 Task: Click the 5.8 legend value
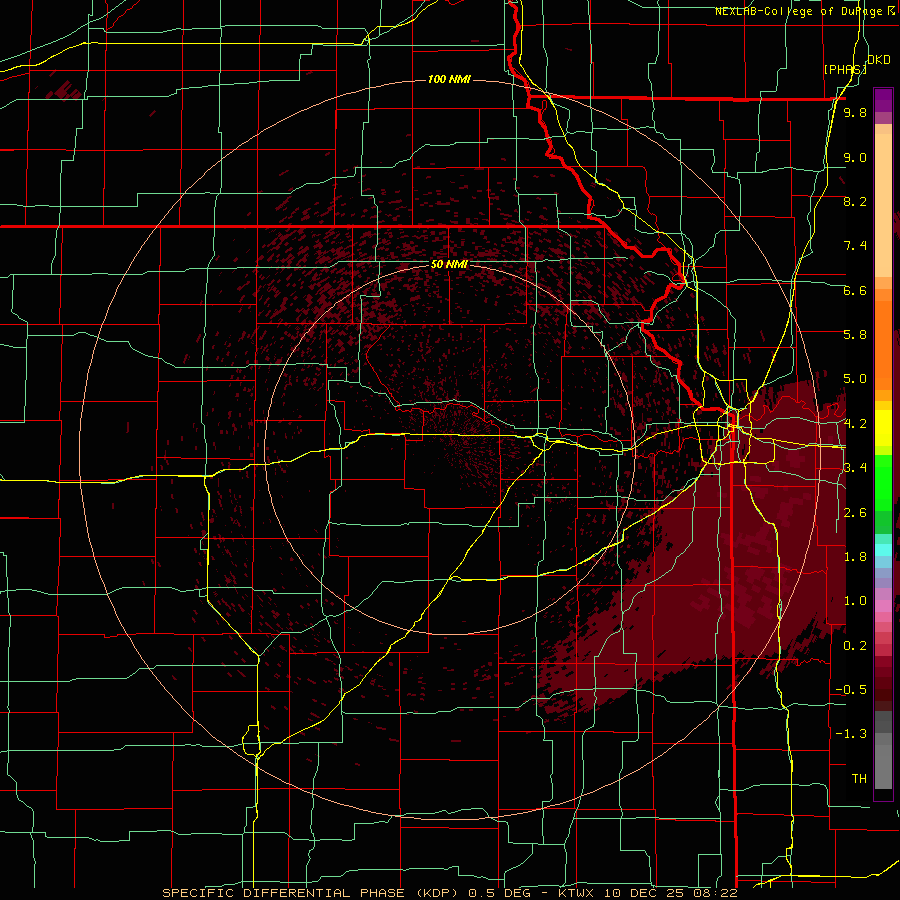click(855, 335)
